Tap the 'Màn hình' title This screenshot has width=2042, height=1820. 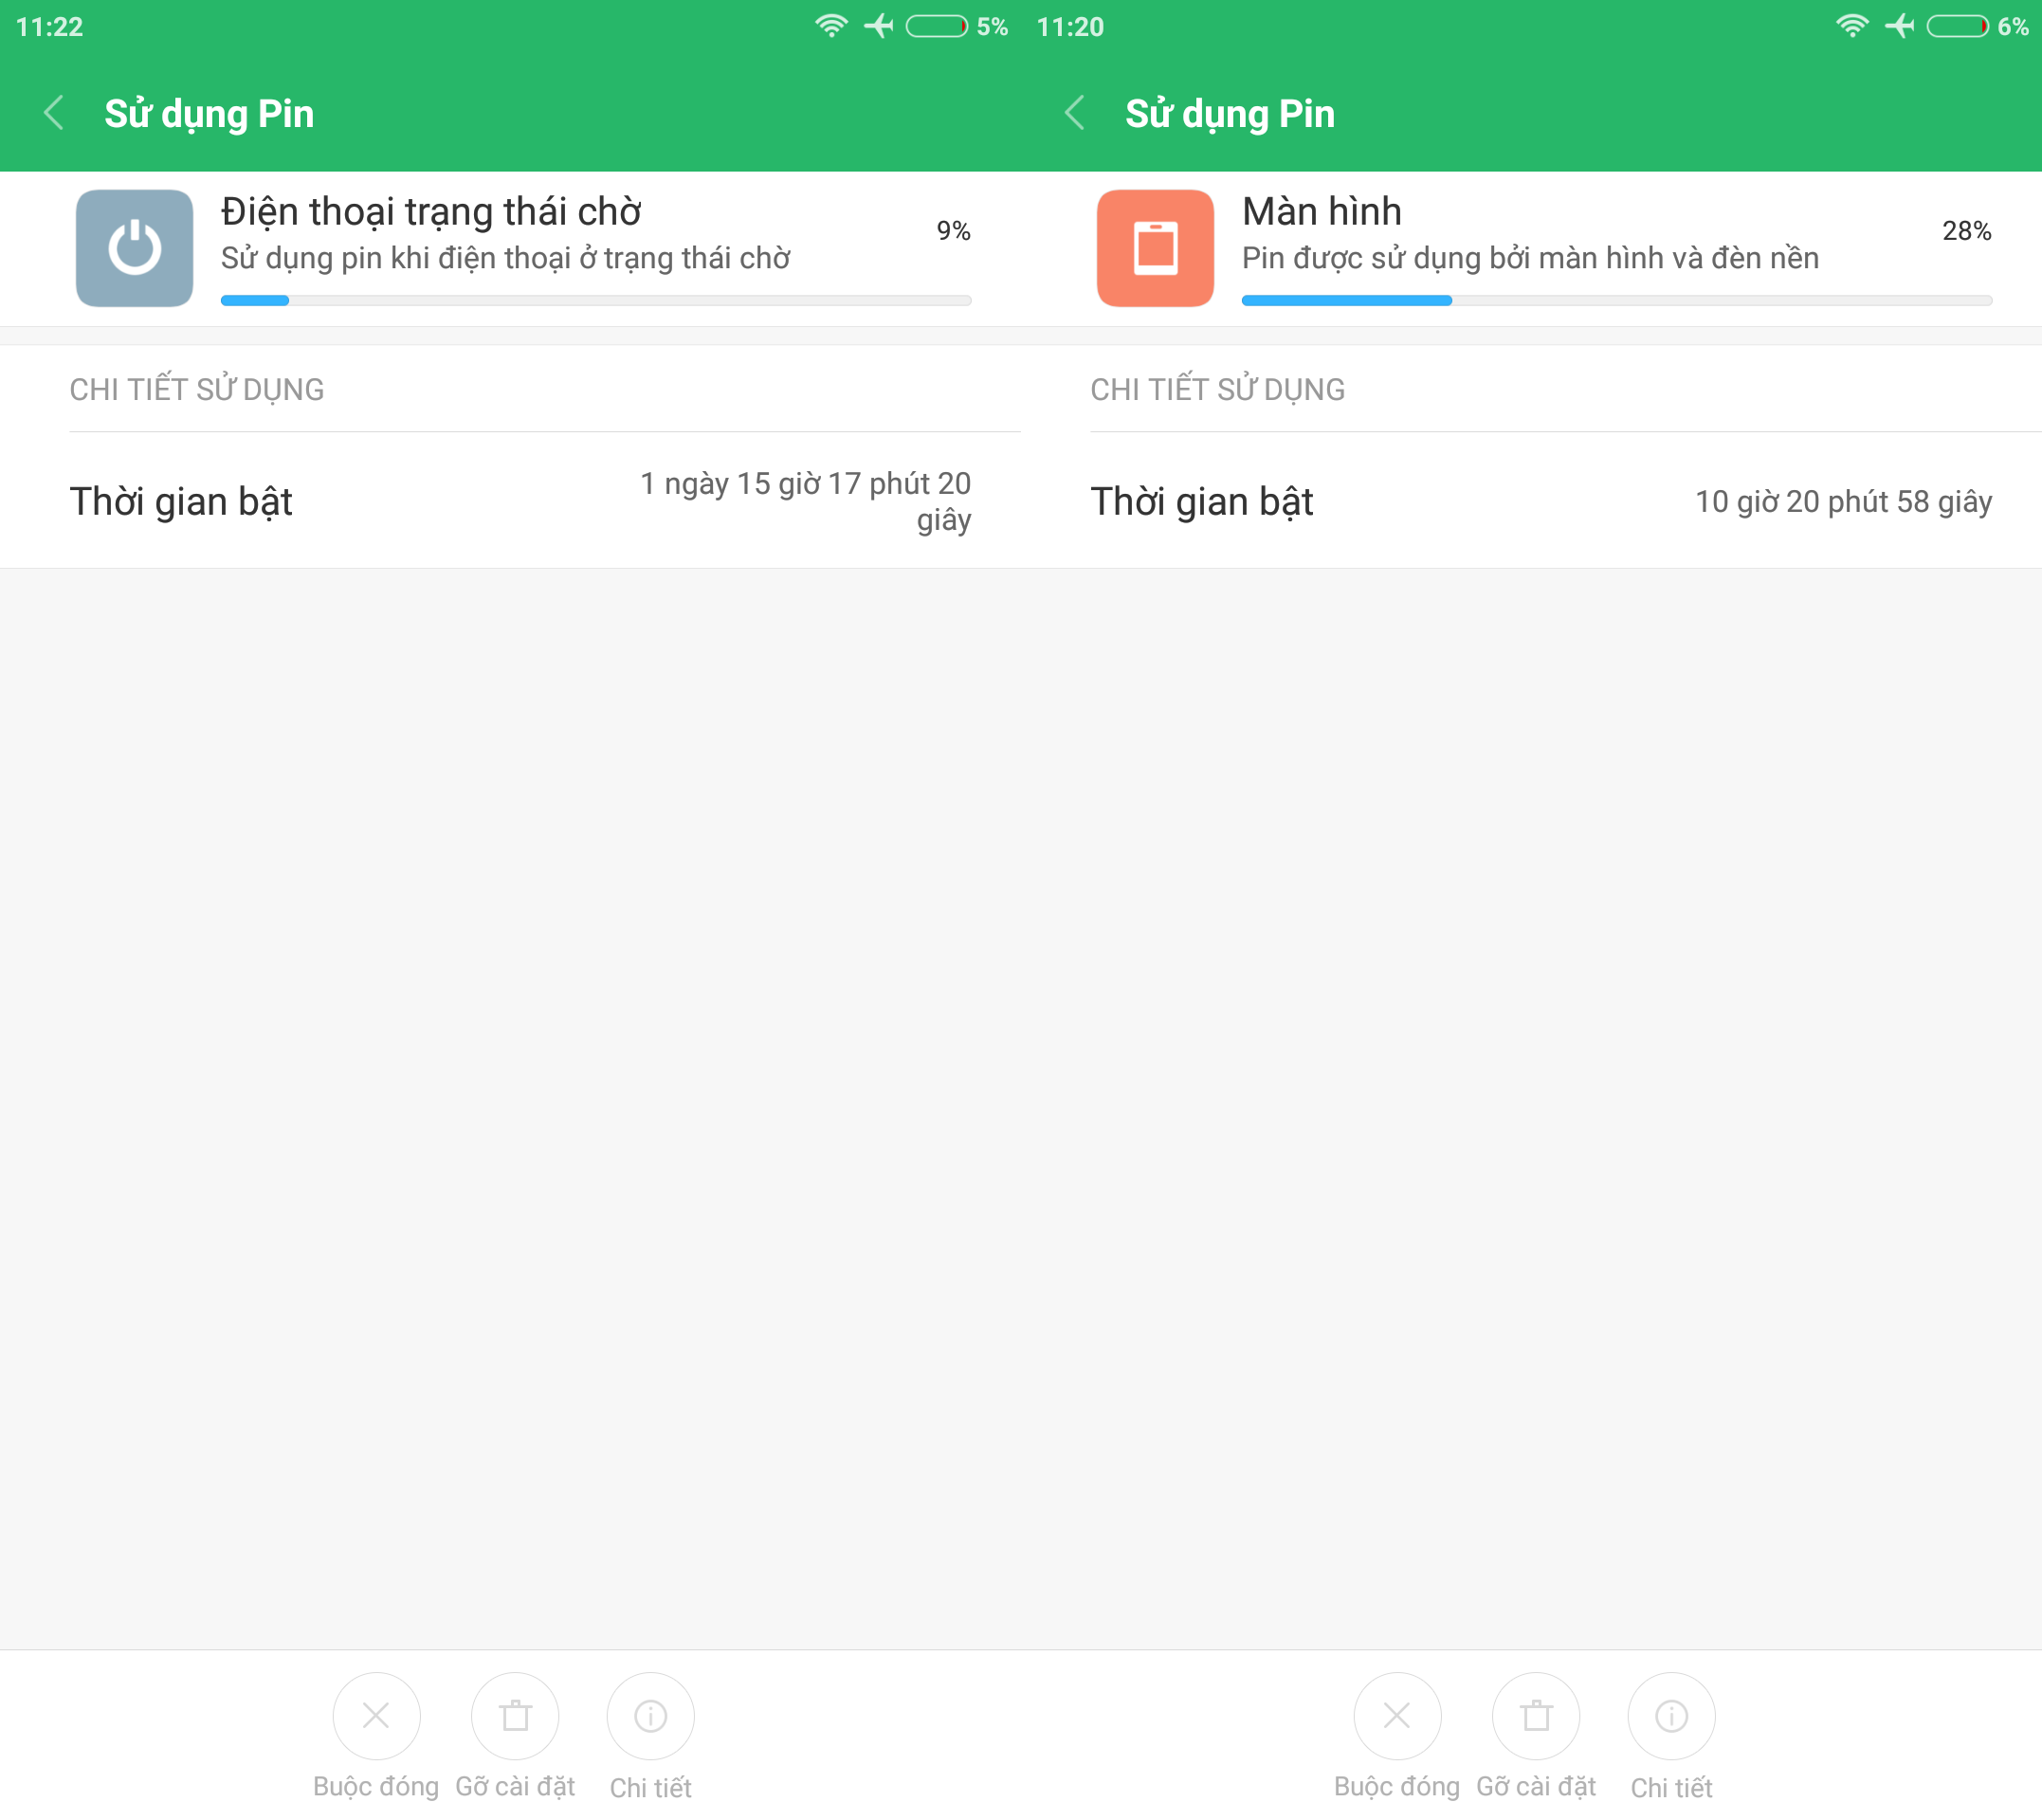1322,212
